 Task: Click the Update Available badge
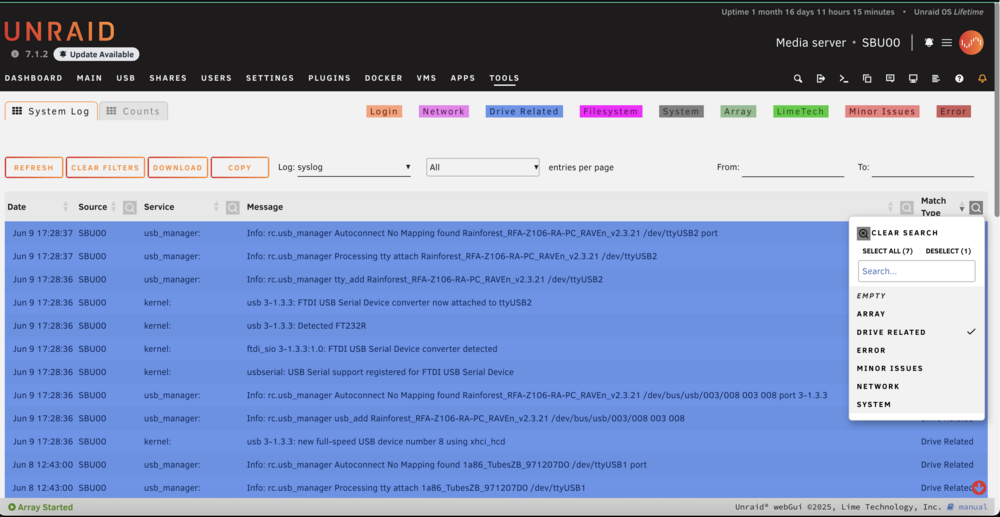[x=96, y=54]
